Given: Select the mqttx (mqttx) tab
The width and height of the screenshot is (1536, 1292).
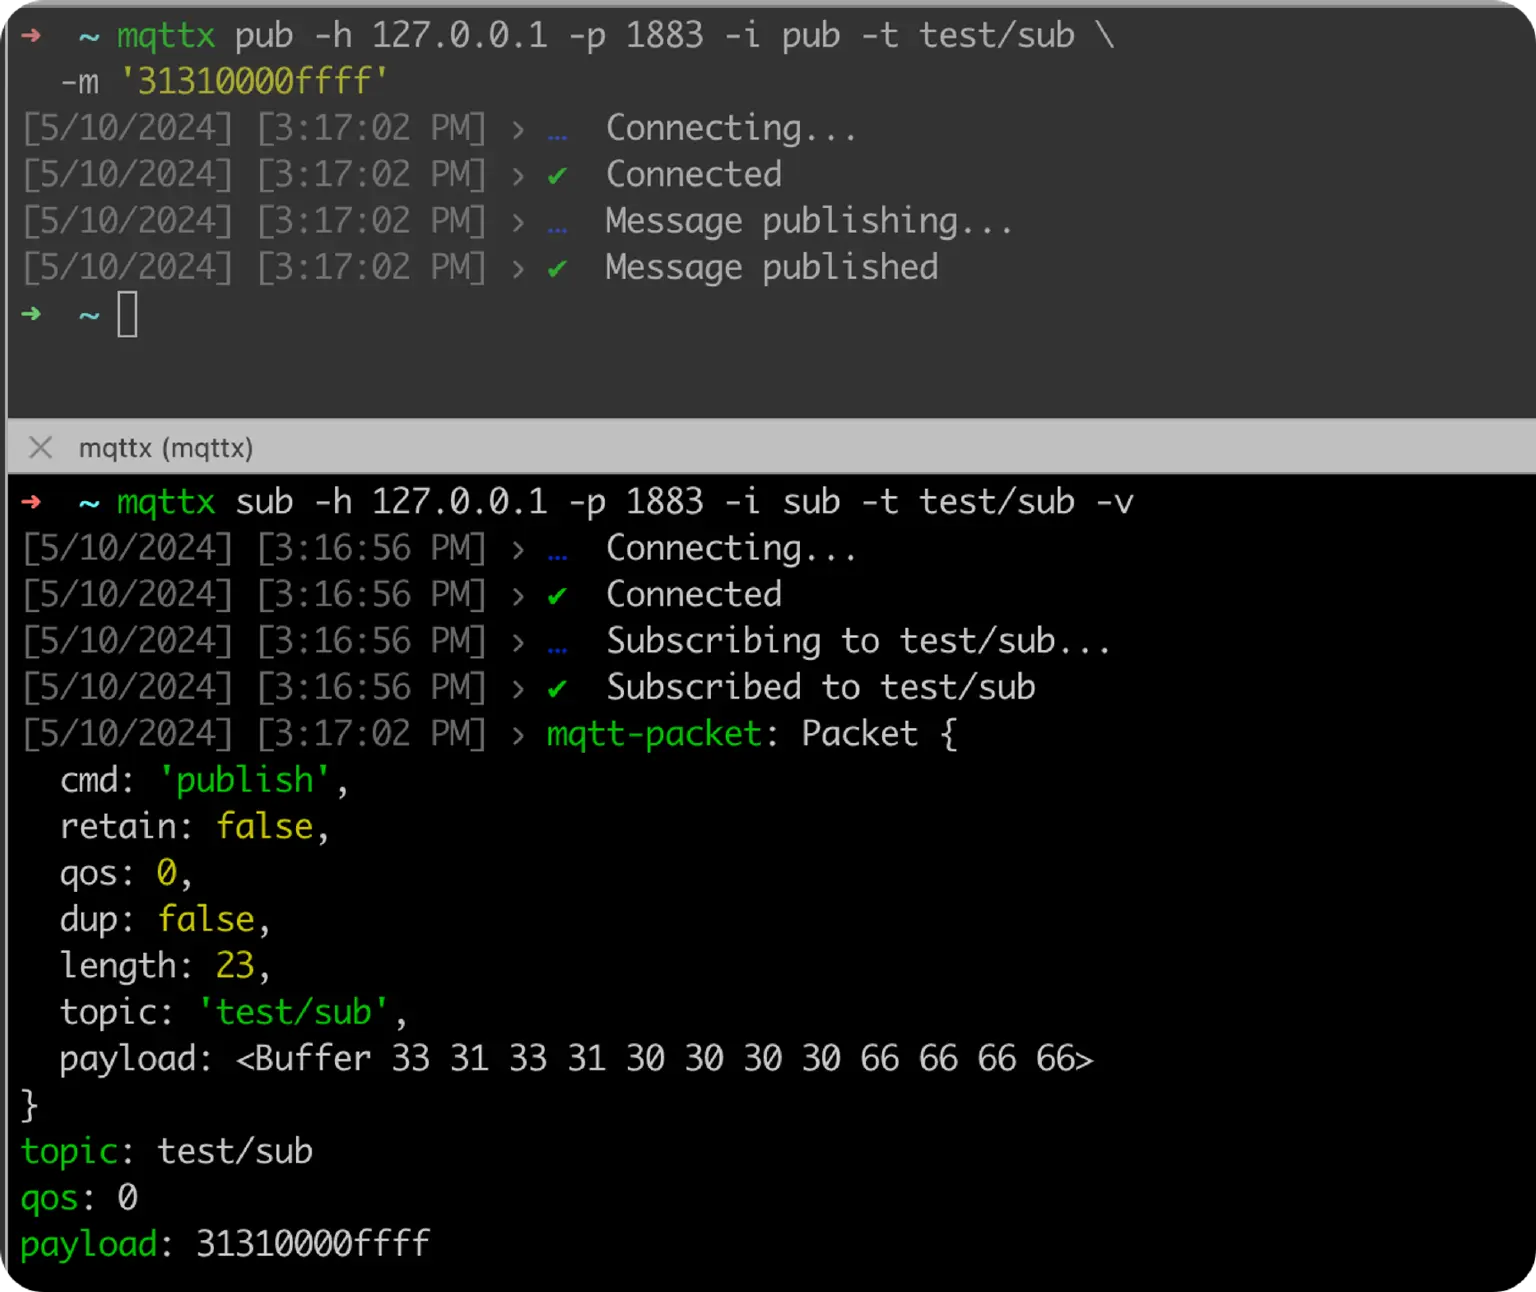Looking at the screenshot, I should pyautogui.click(x=166, y=448).
